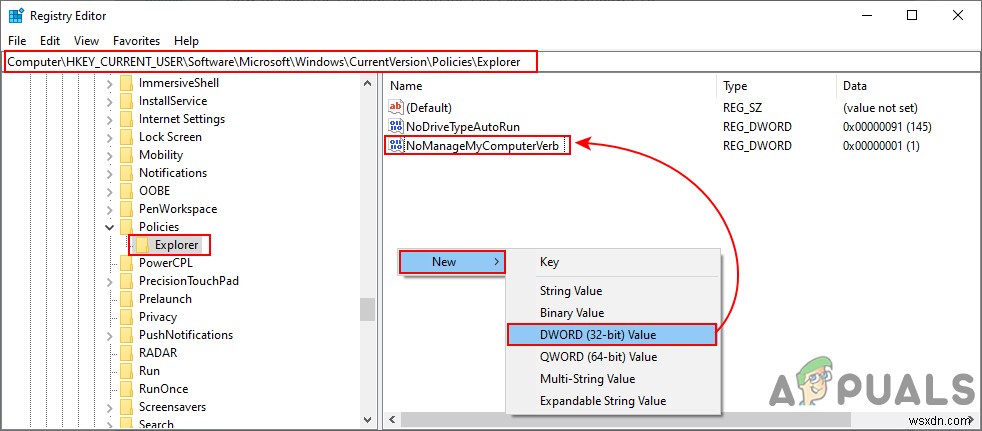The height and width of the screenshot is (431, 982).
Task: Click the Prelaunch folder icon
Action: point(127,299)
